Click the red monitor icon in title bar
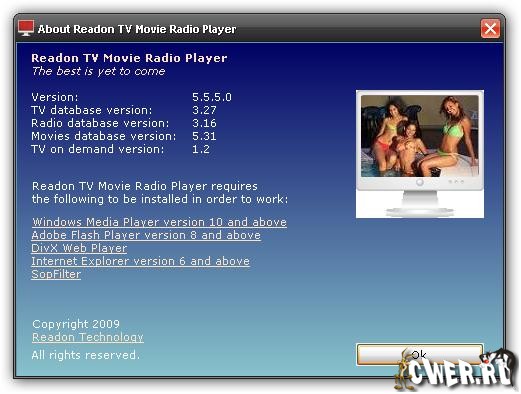The height and width of the screenshot is (394, 521). 26,28
